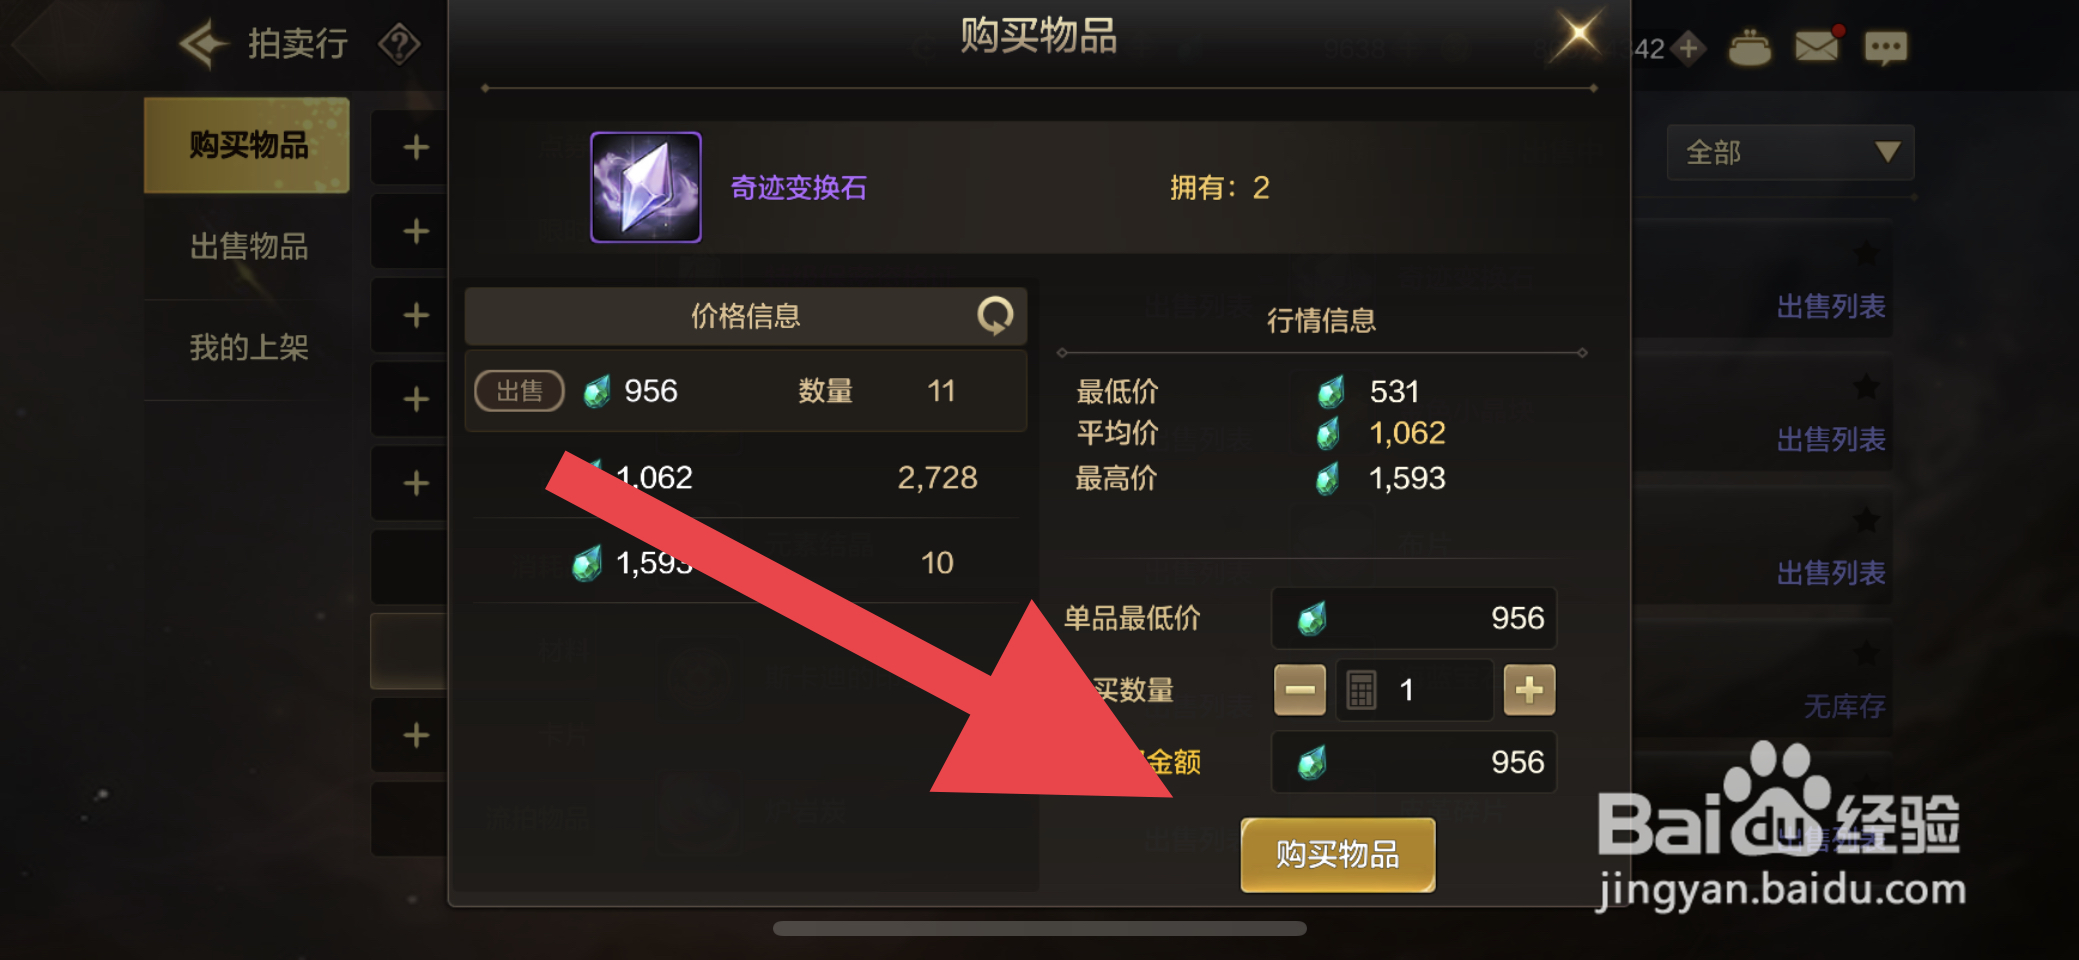Open the 全部 filter dropdown
2079x960 pixels.
(1790, 152)
